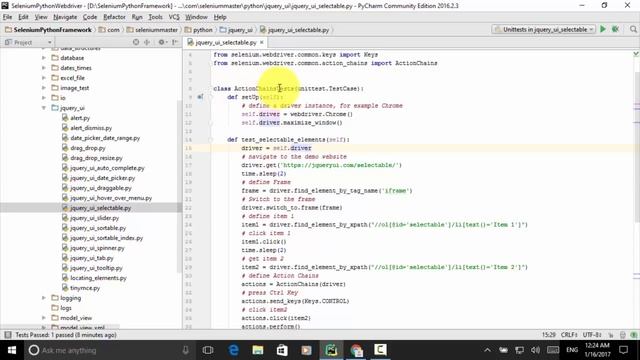Click UTF-8 encoding in status bar
The height and width of the screenshot is (360, 640).
pyautogui.click(x=592, y=335)
